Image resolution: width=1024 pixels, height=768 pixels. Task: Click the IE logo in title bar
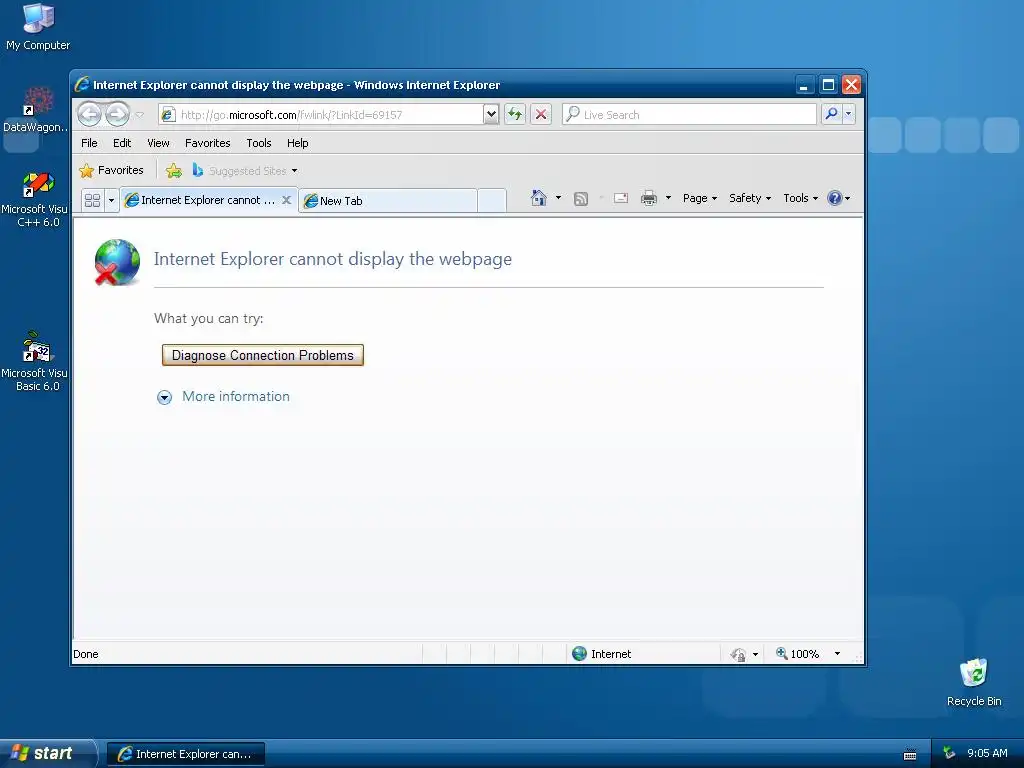82,84
